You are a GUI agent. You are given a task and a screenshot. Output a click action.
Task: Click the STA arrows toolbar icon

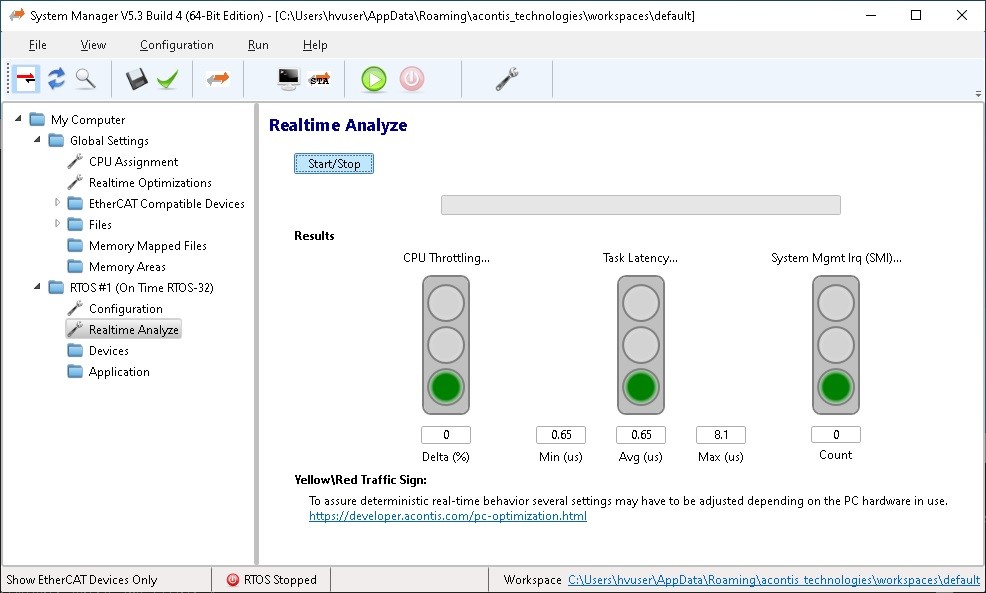(x=320, y=79)
